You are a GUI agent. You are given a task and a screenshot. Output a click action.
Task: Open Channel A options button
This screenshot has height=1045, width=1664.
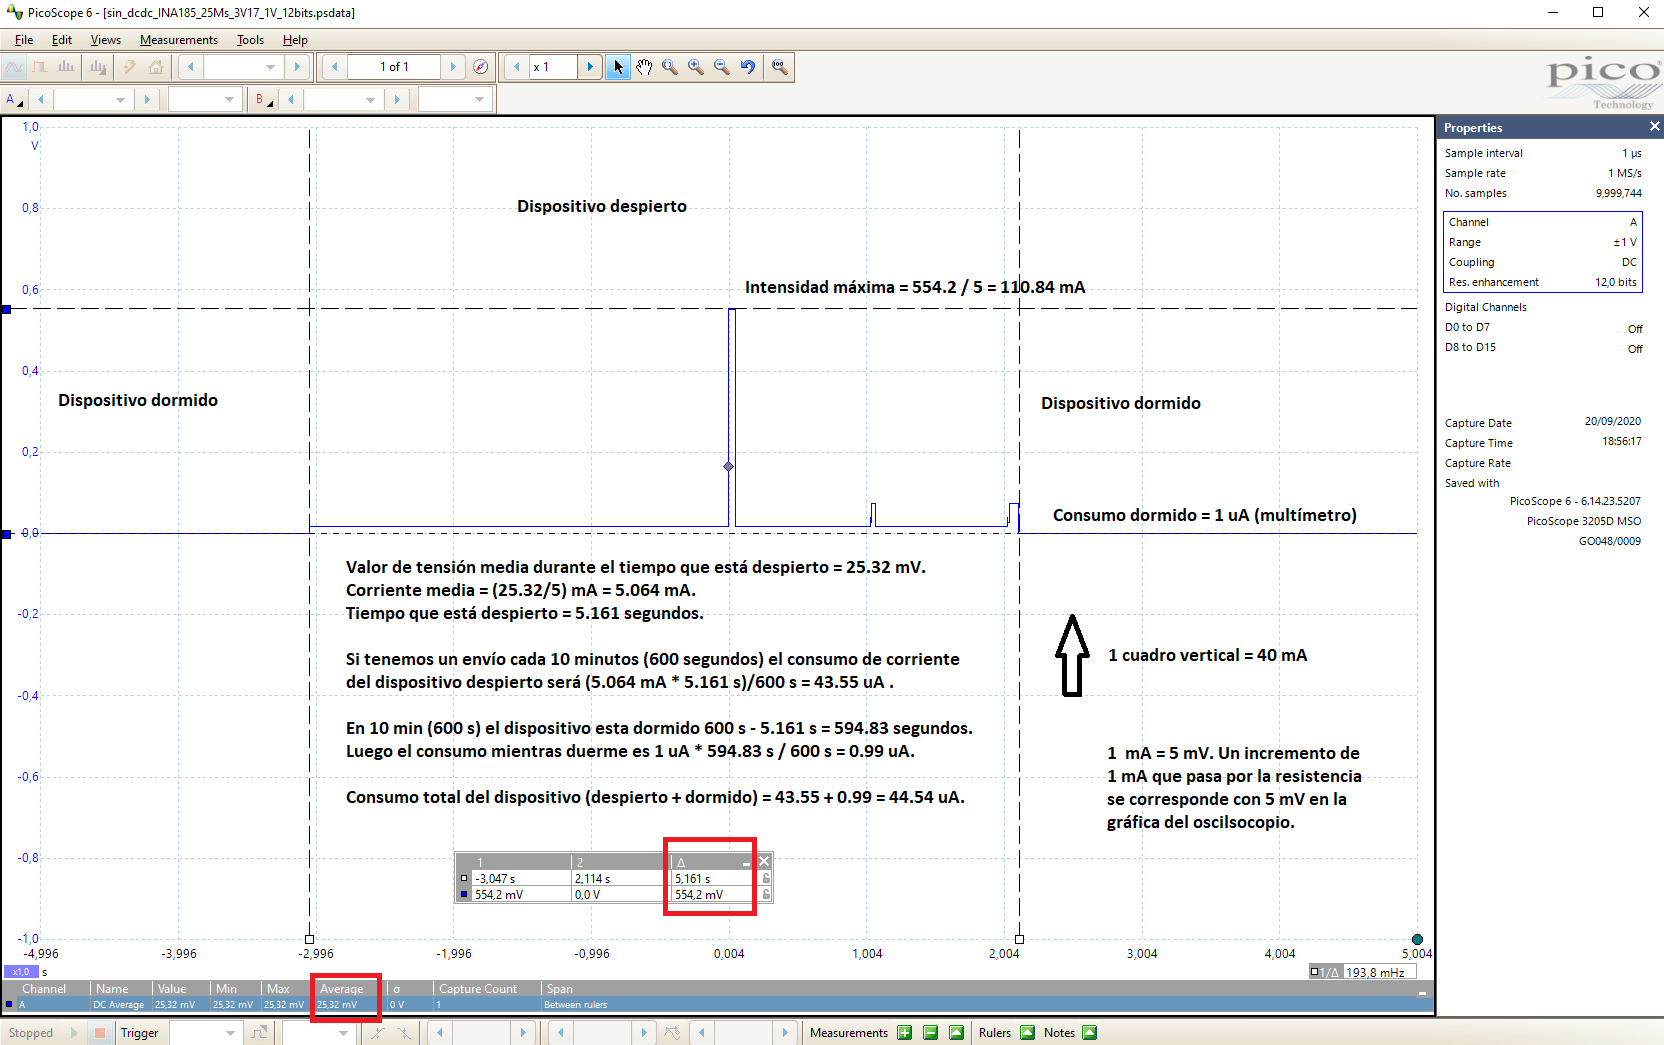14,99
